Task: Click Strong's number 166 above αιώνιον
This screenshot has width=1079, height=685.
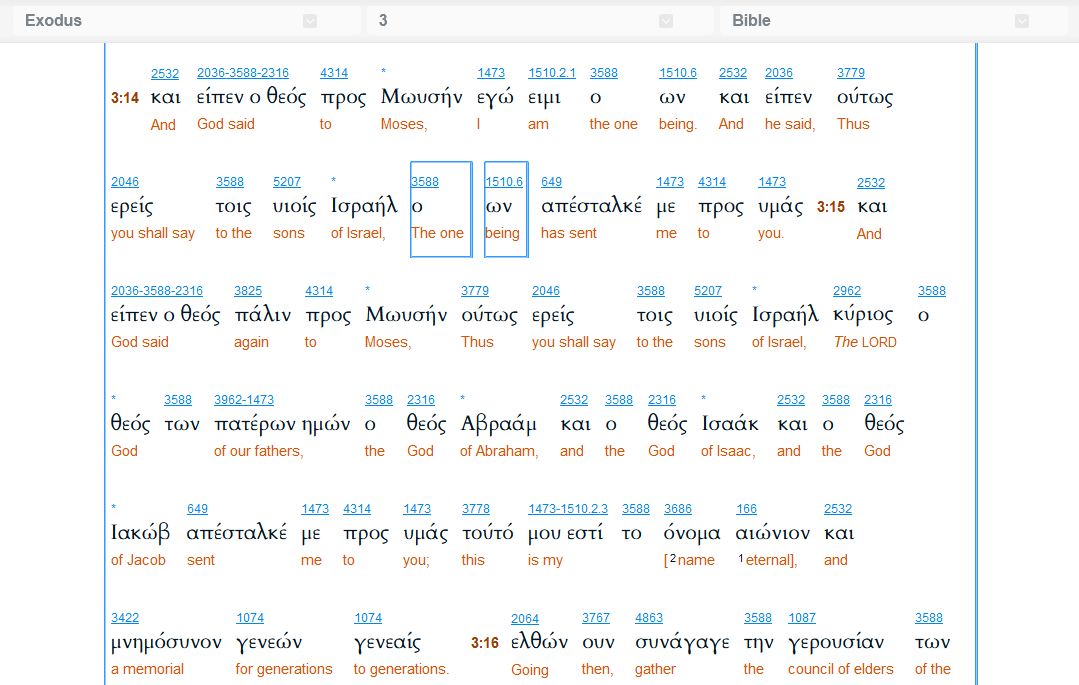Action: [746, 509]
